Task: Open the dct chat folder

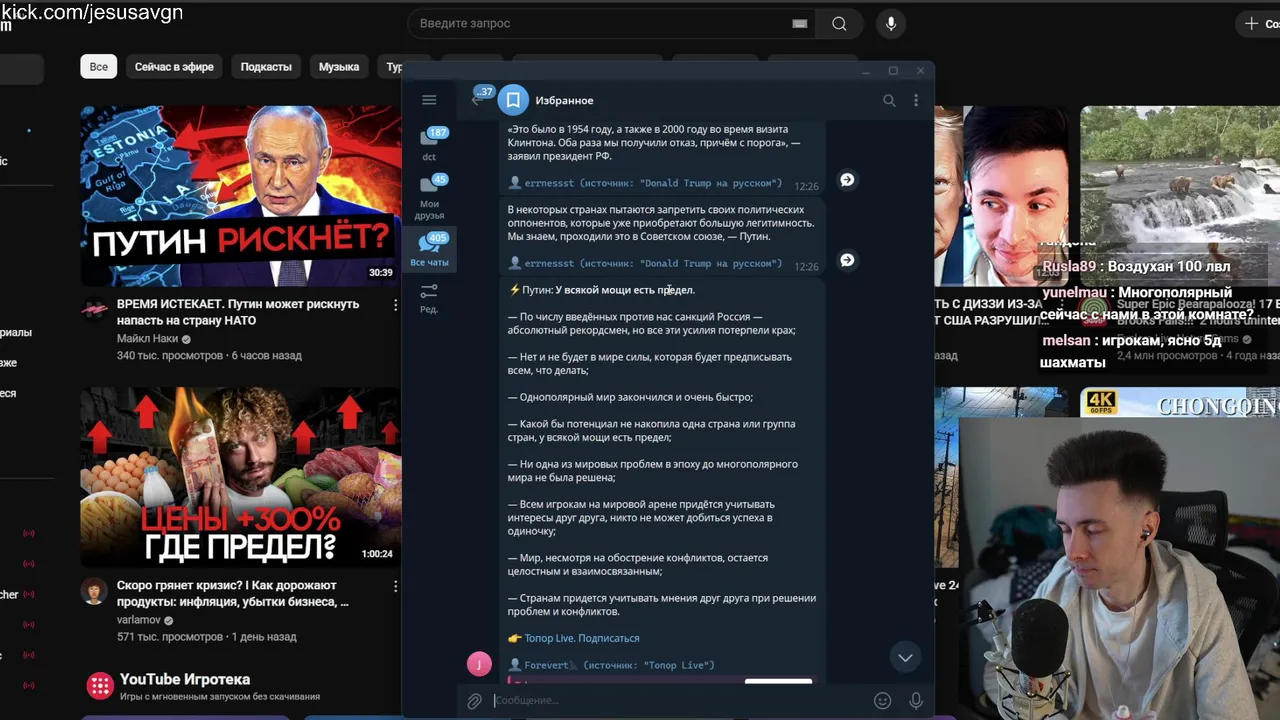Action: coord(430,144)
